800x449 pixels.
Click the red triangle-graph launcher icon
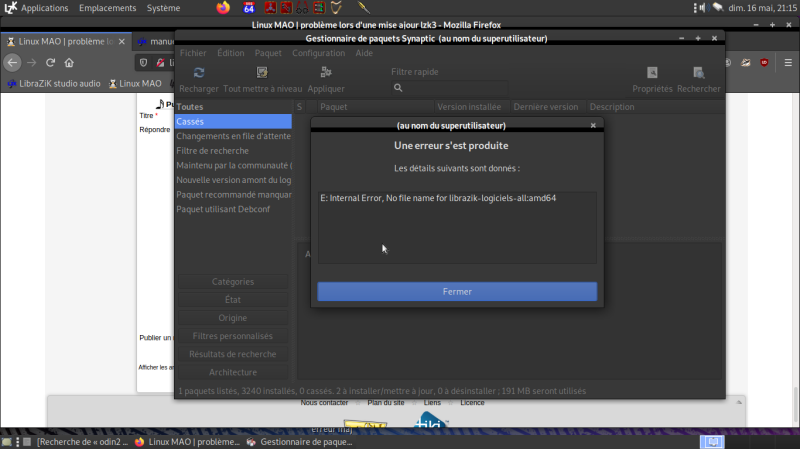pyautogui.click(x=270, y=8)
